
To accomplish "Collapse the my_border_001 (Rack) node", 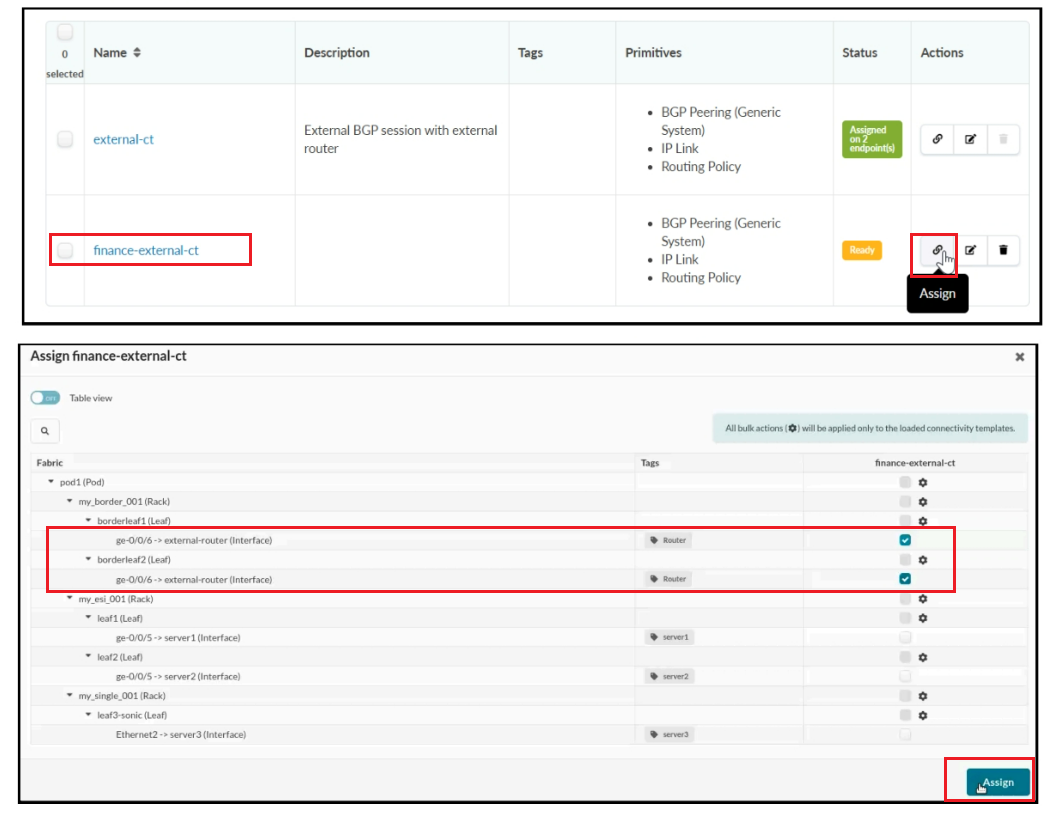I will tap(69, 501).
